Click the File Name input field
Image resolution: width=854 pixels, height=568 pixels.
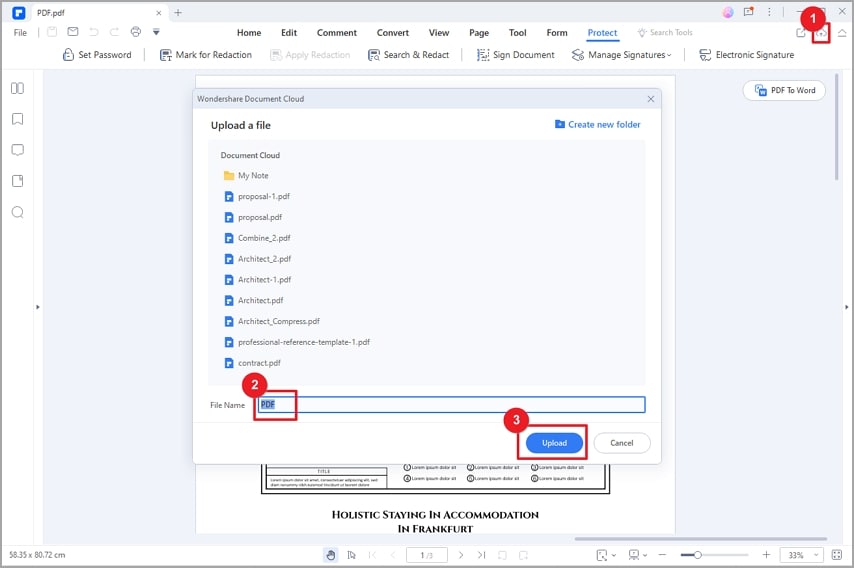[x=452, y=405]
